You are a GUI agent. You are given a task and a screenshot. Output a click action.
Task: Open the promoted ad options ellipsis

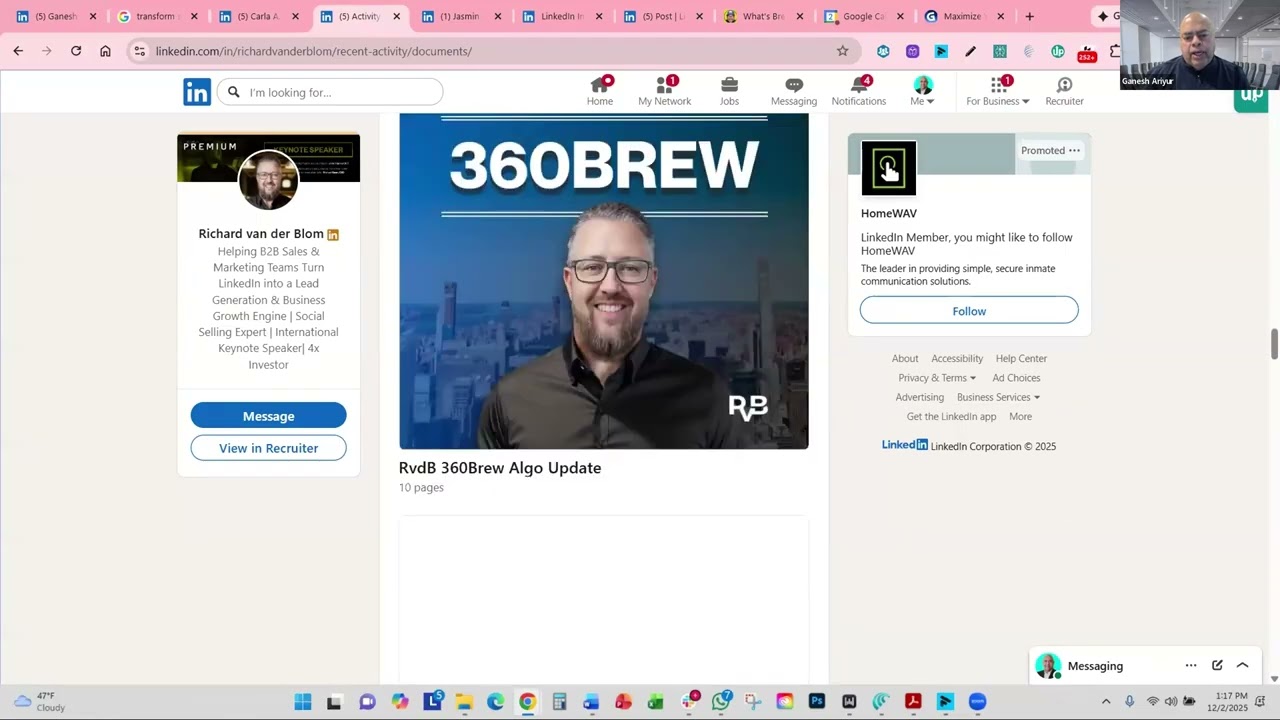tap(1074, 150)
